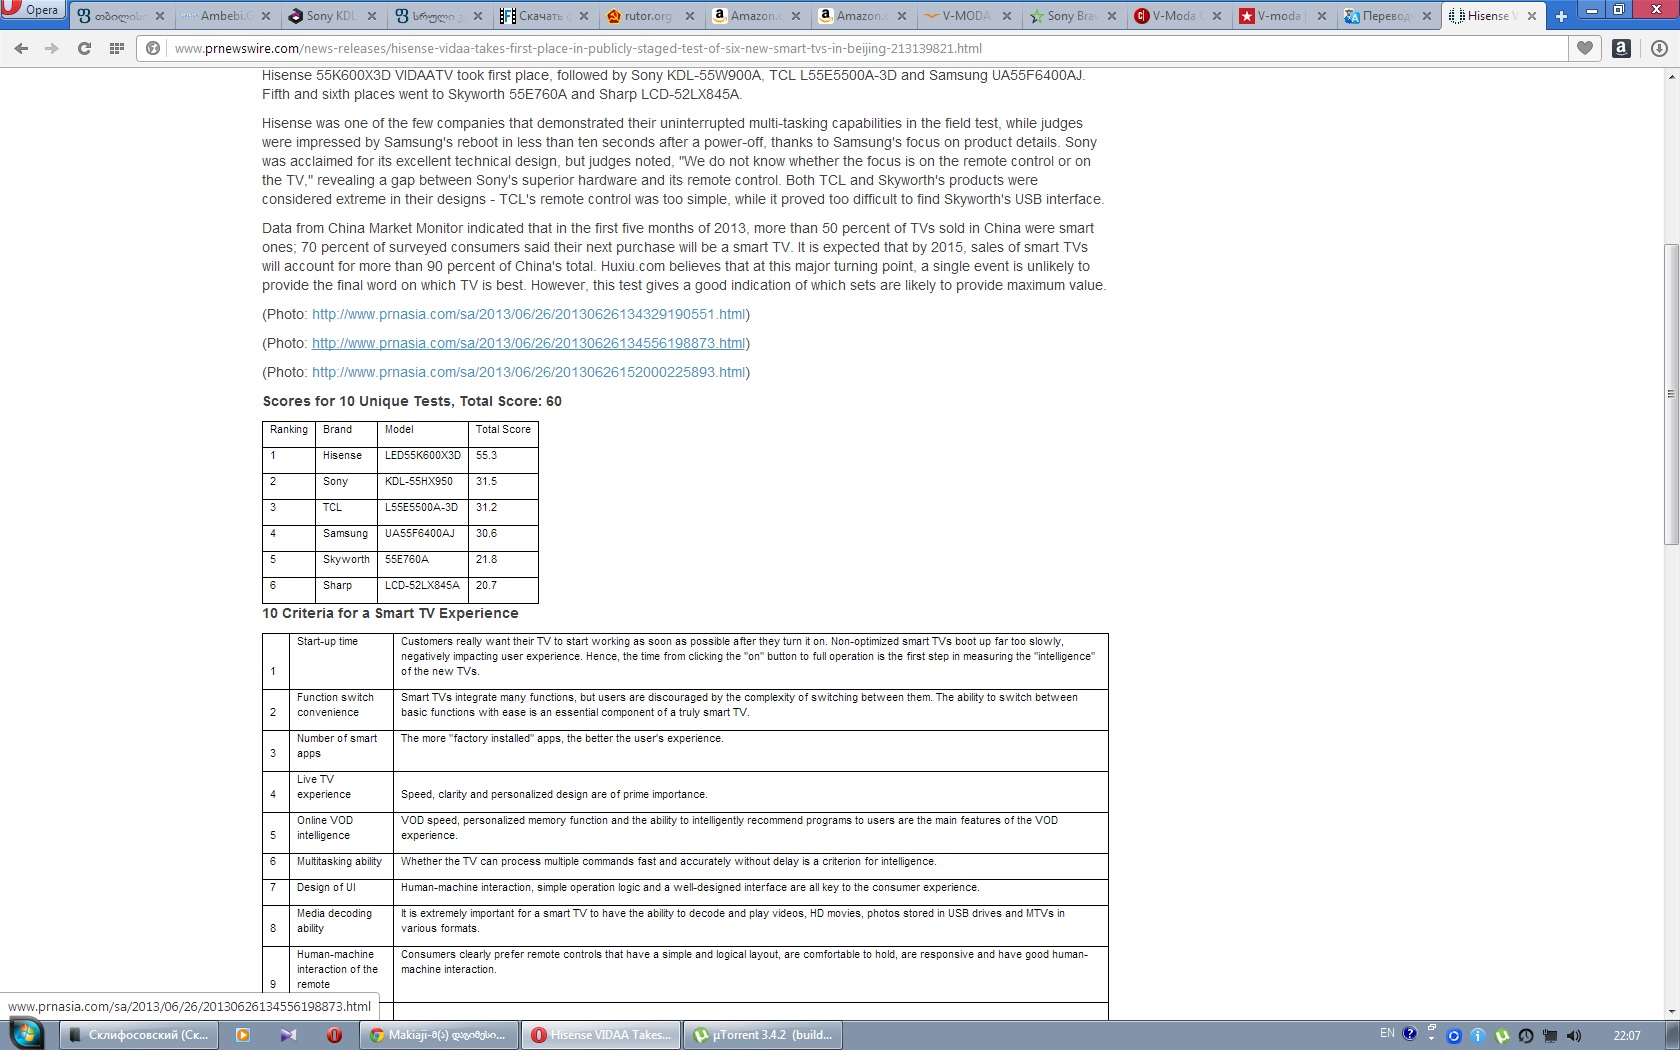Open the green µTorrent tray icon
1680x1050 pixels.
1502,1036
